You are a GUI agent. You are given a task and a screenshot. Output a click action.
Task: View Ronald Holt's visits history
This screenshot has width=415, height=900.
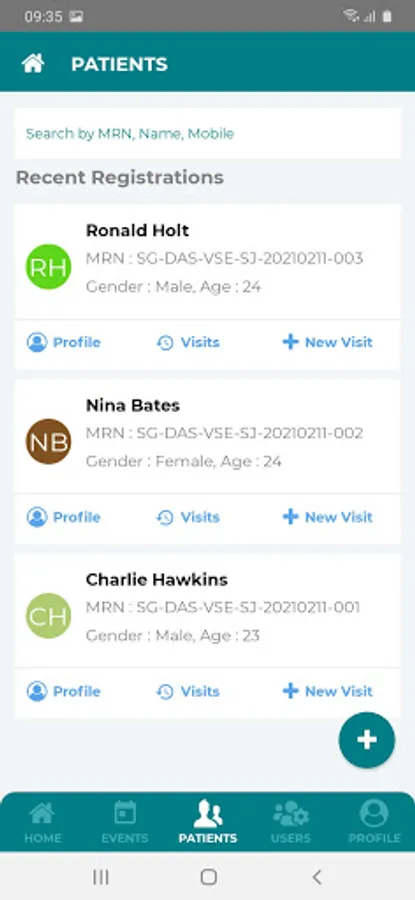click(188, 343)
